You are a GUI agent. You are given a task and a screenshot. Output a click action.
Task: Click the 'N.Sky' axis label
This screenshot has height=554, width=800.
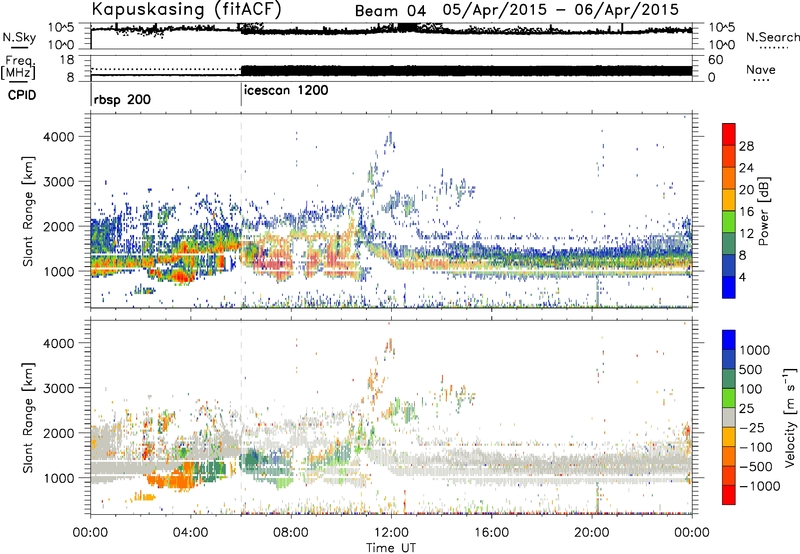coord(19,37)
